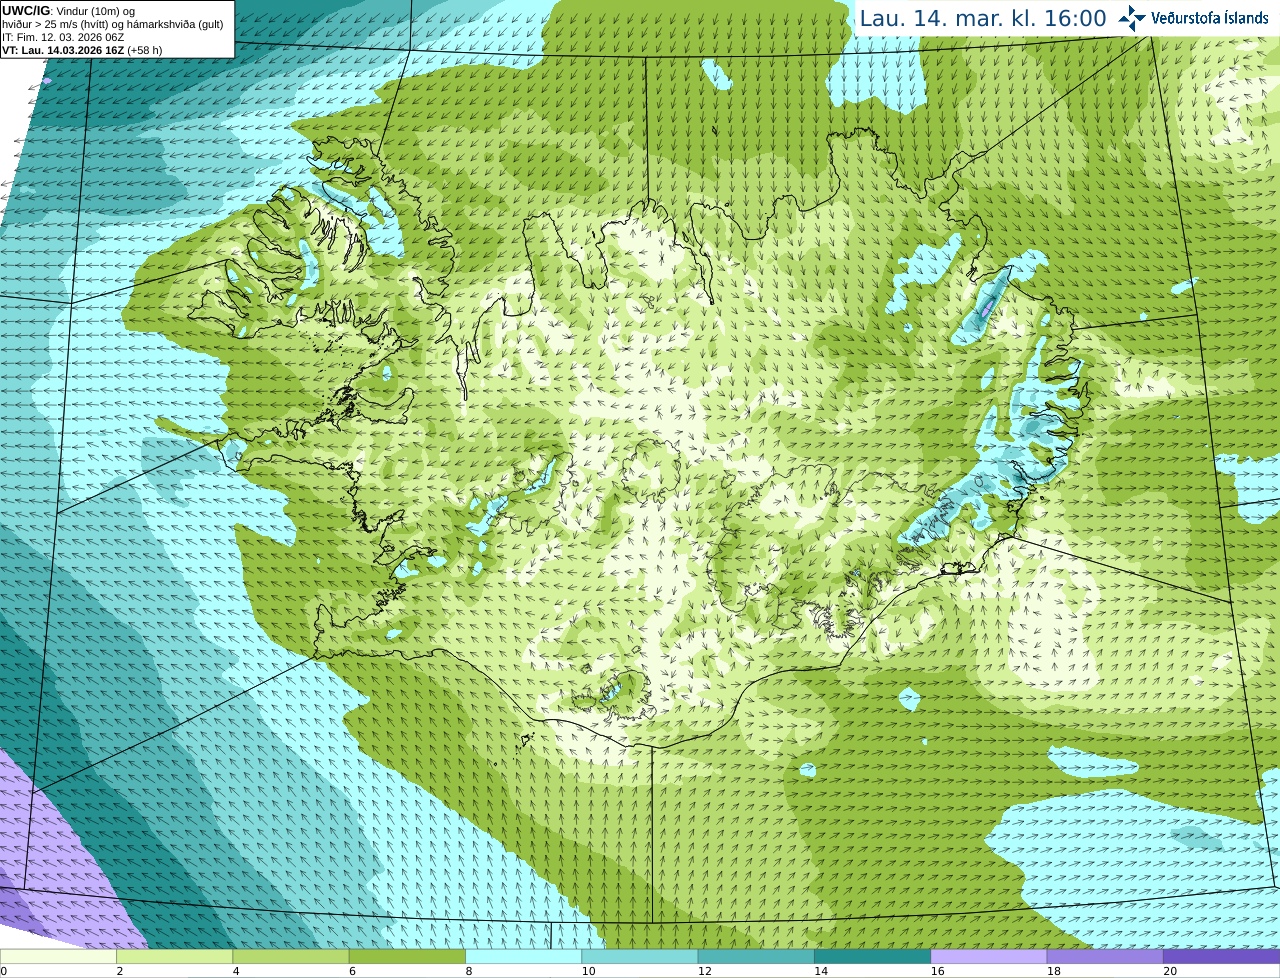
Task: Click the legend scale value 20
Action: pos(1169,971)
